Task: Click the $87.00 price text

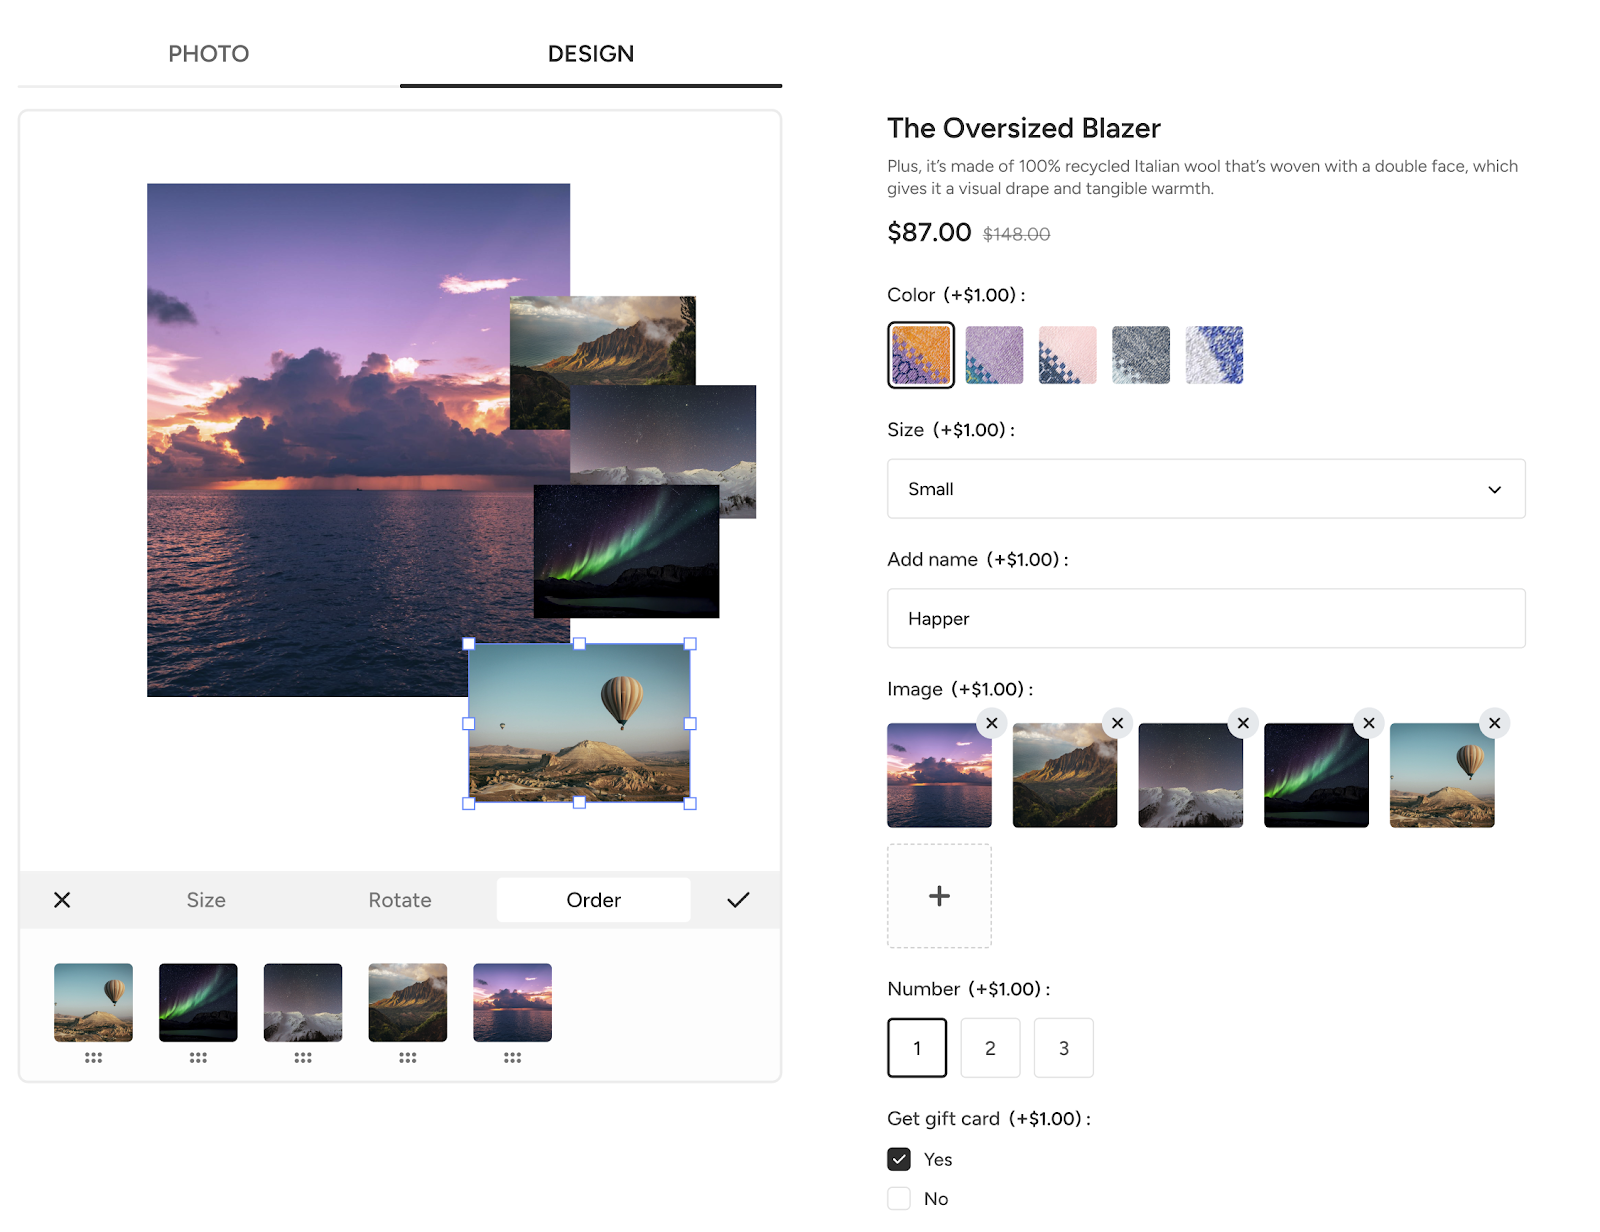Action: pyautogui.click(x=929, y=232)
